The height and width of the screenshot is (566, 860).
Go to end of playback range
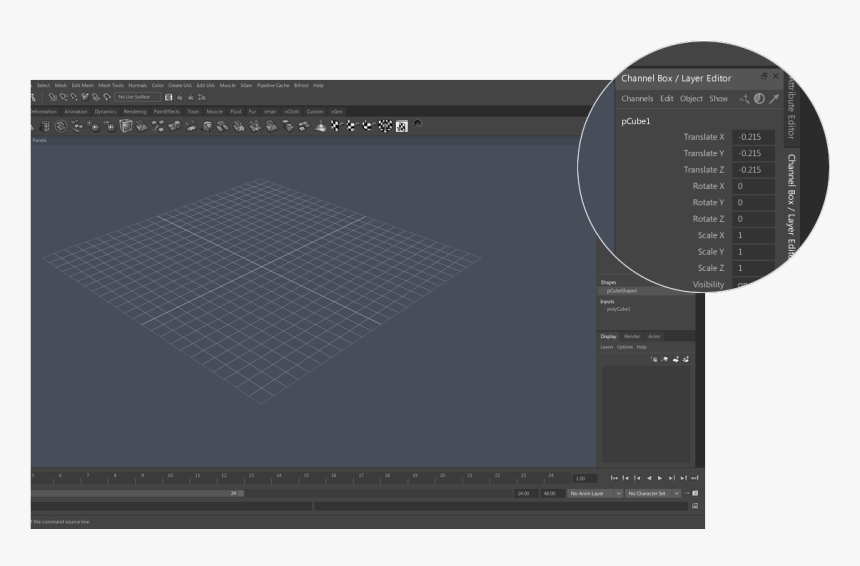click(x=695, y=478)
